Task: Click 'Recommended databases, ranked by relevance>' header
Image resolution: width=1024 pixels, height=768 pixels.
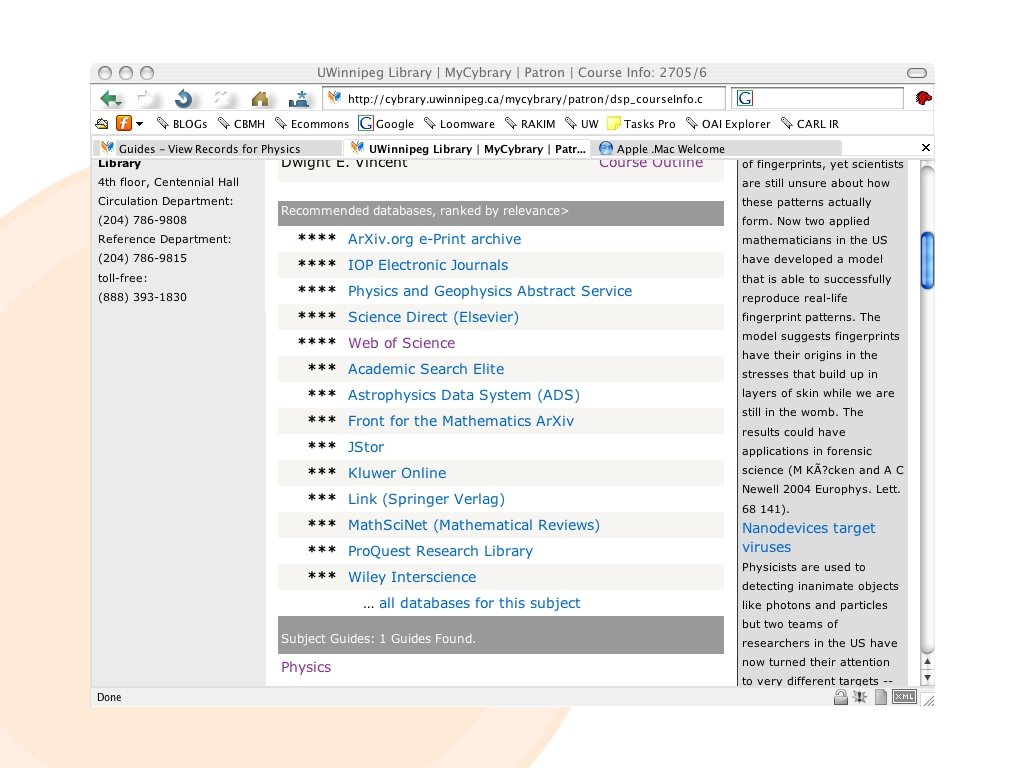Action: coord(500,213)
